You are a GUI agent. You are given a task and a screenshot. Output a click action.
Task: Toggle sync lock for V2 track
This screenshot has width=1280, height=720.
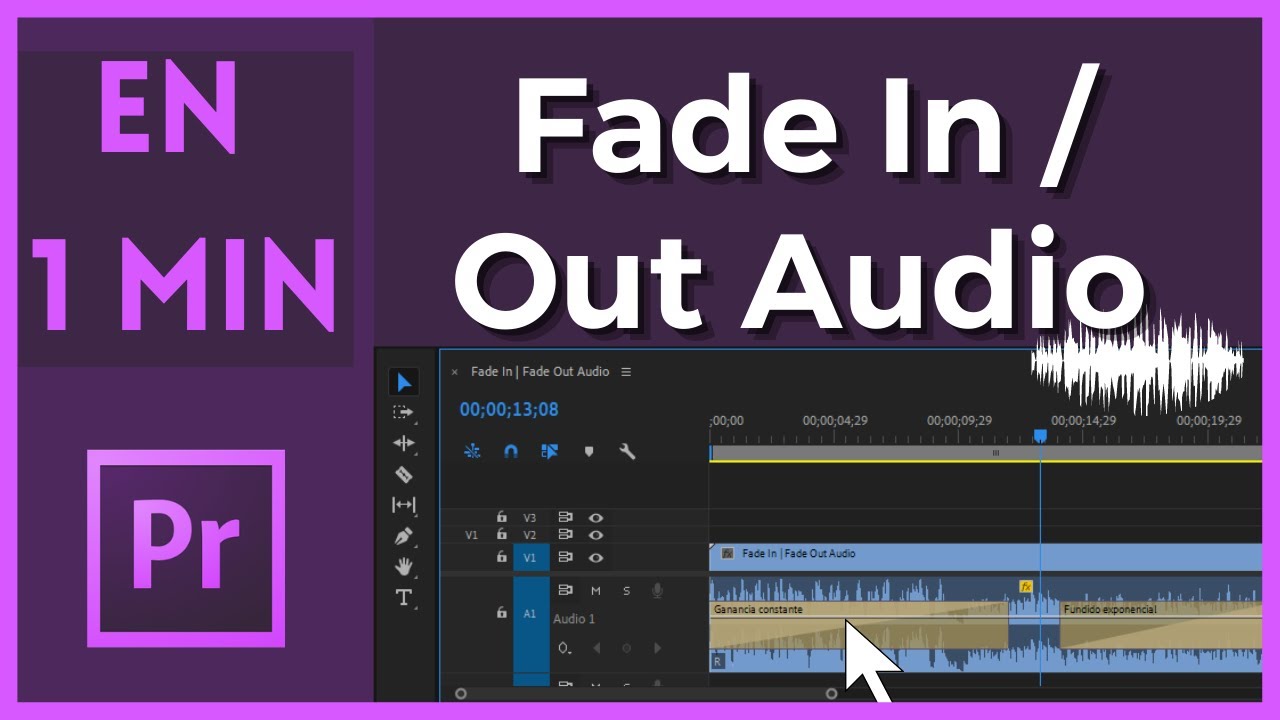click(x=565, y=535)
